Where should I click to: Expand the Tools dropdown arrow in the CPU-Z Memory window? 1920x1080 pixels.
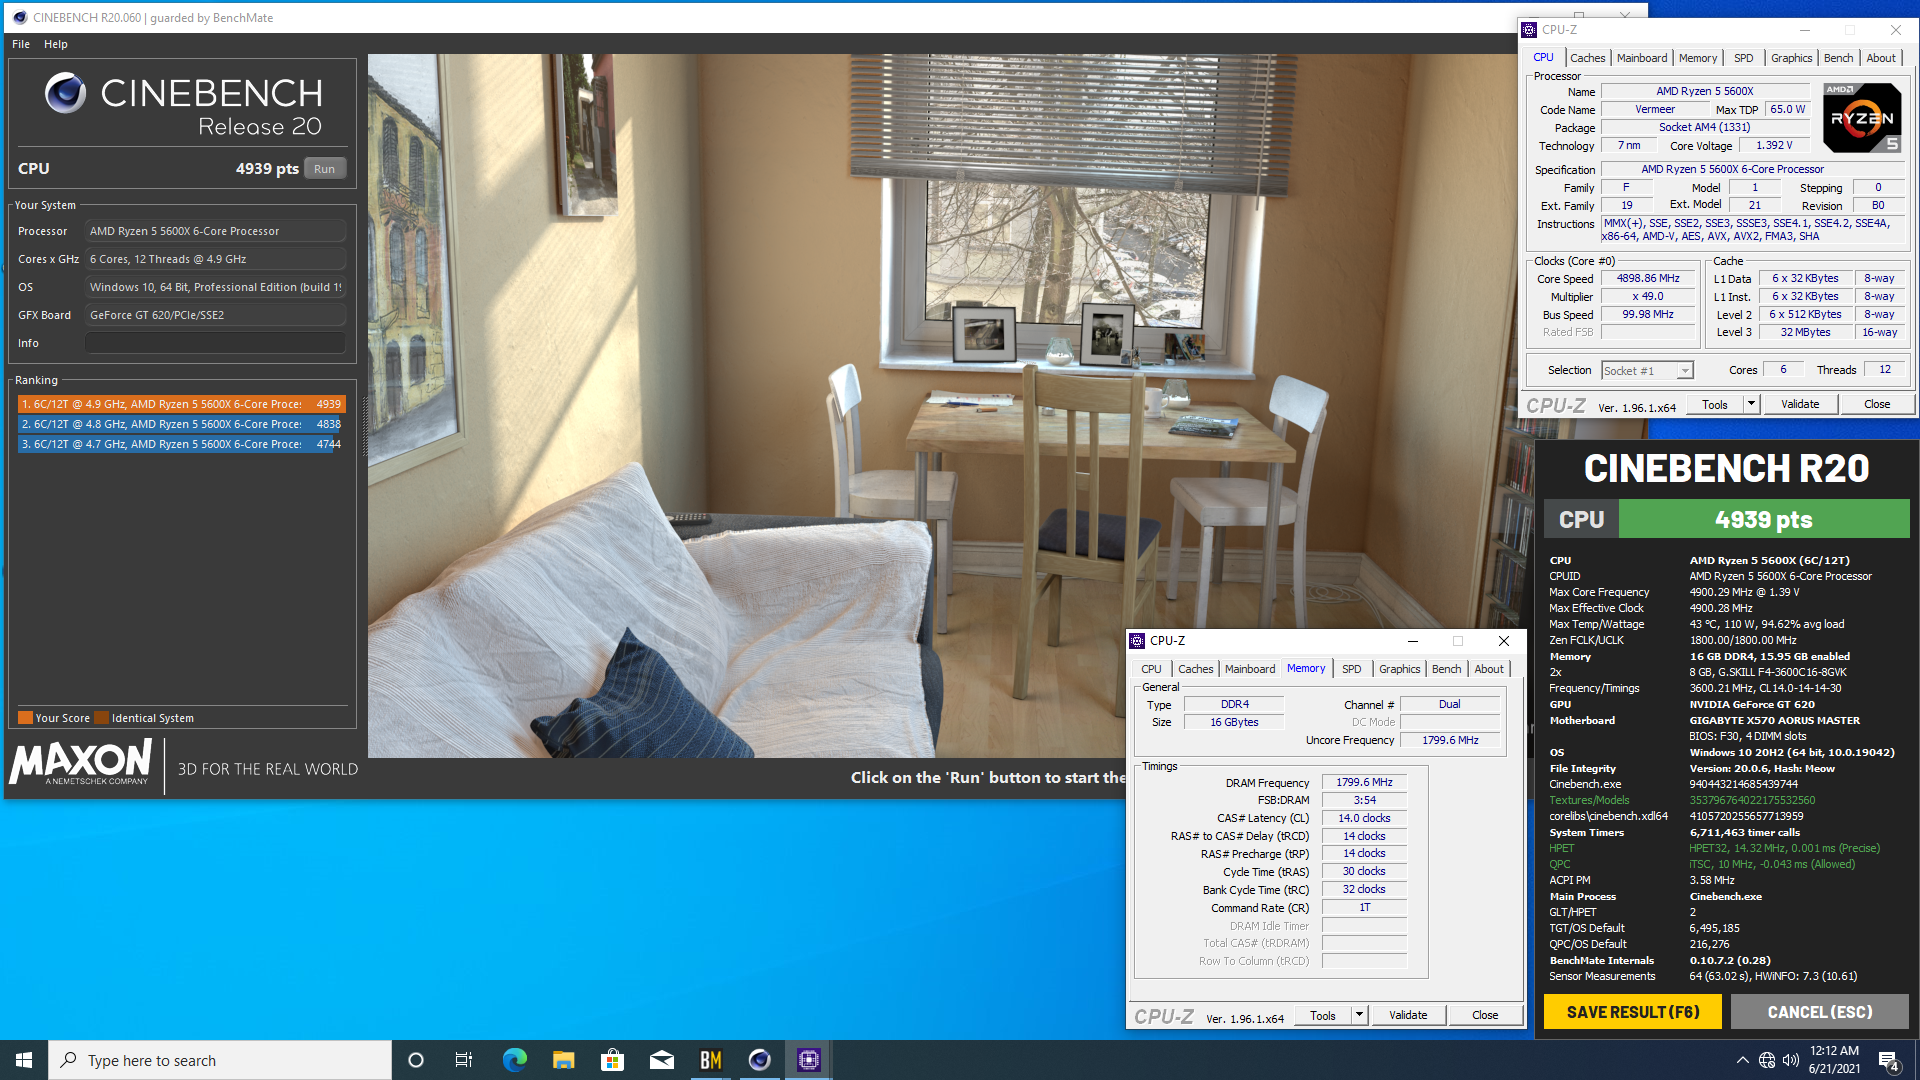pyautogui.click(x=1359, y=1016)
